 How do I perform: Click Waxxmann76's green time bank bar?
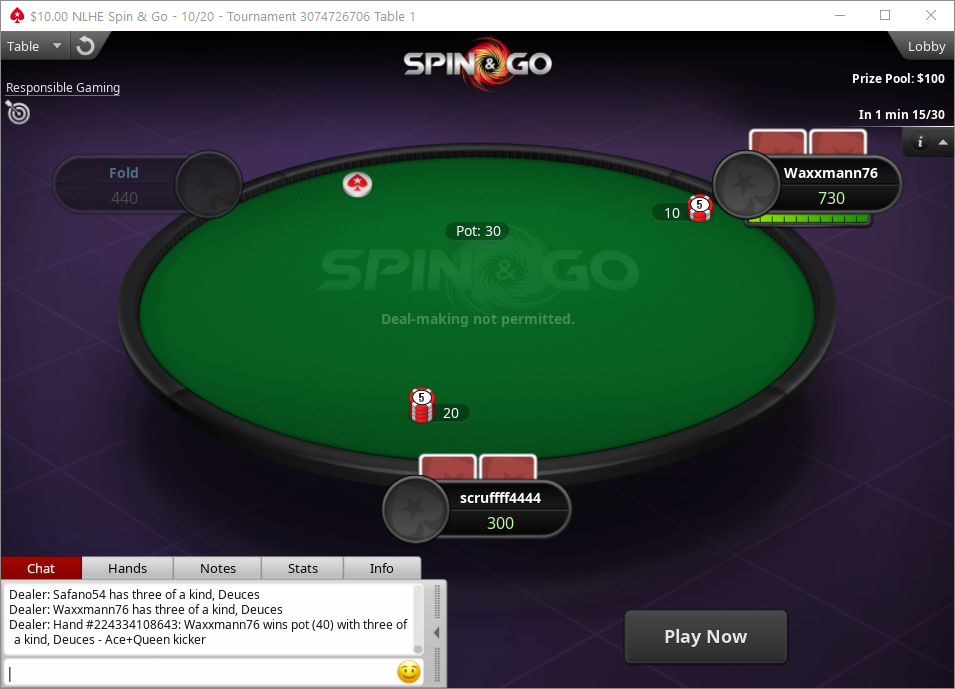pyautogui.click(x=809, y=219)
